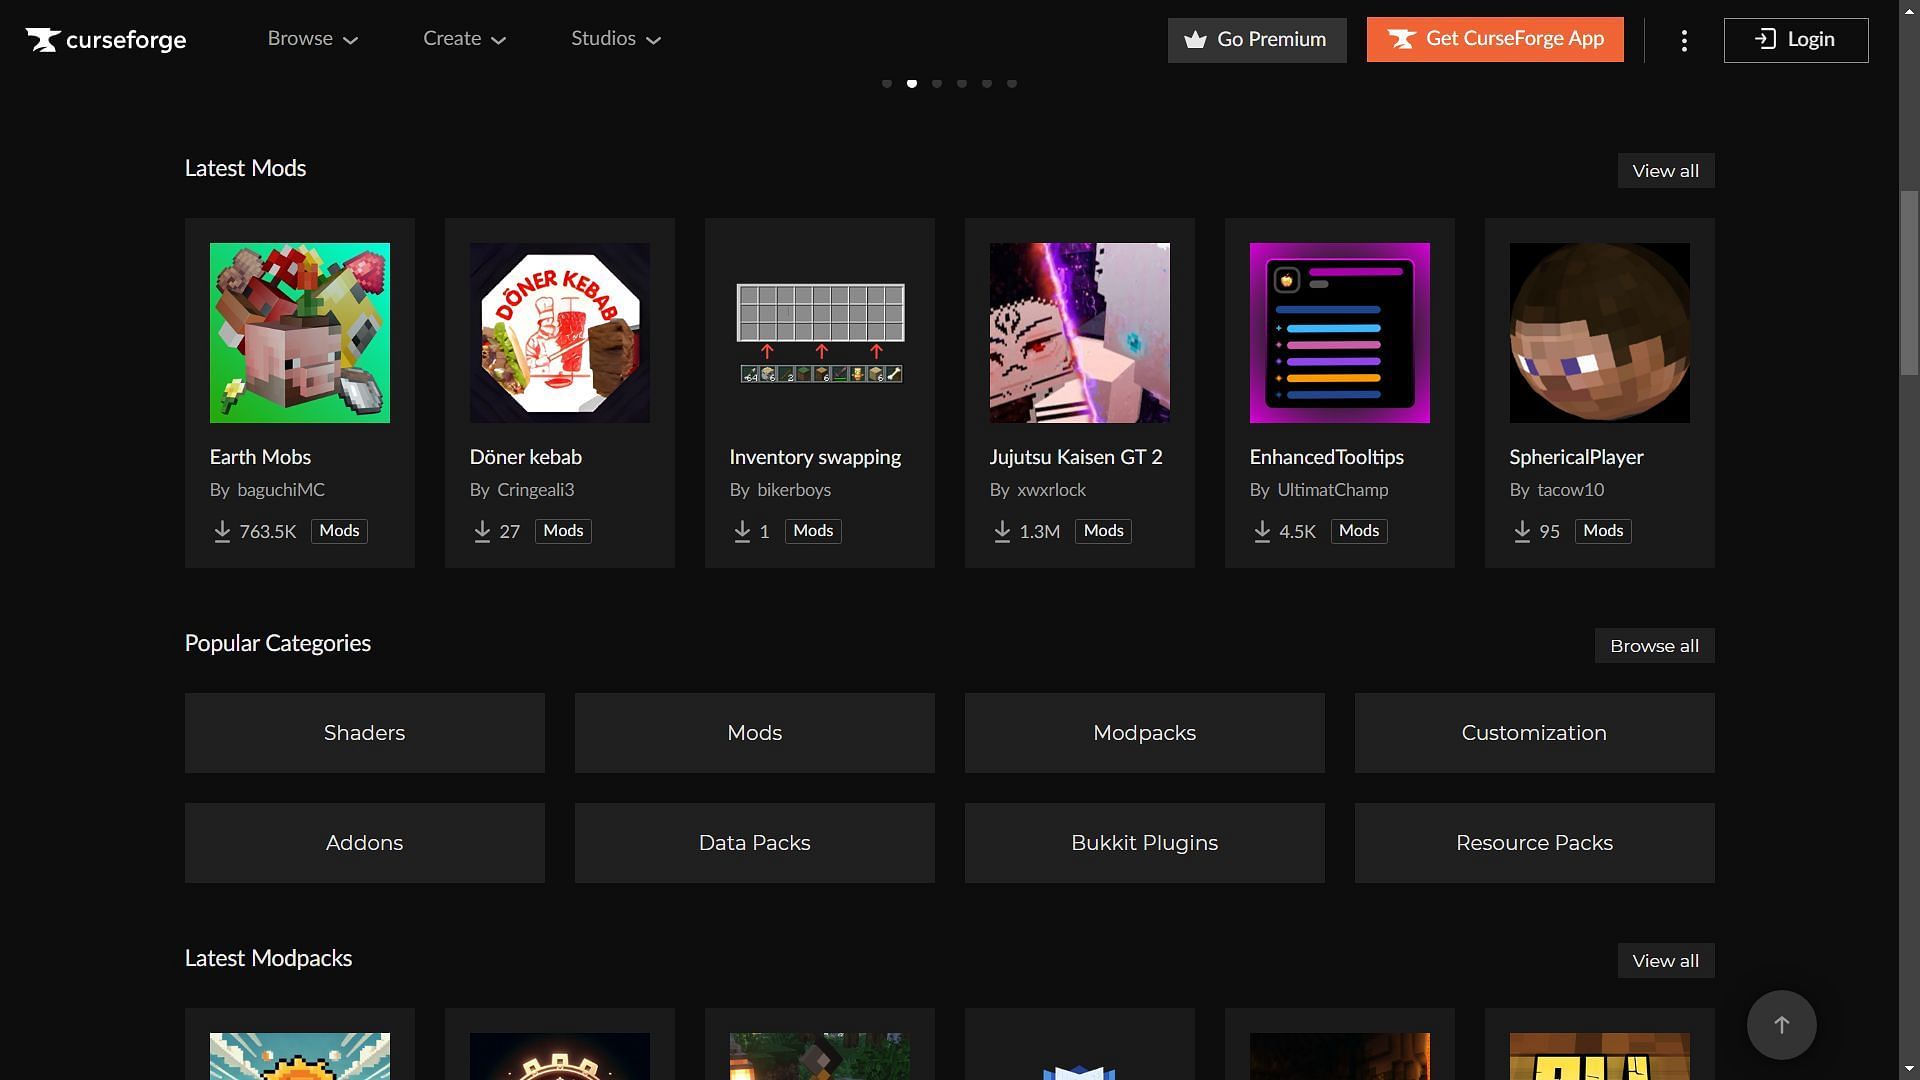Click View all latest mods button

[x=1665, y=170]
